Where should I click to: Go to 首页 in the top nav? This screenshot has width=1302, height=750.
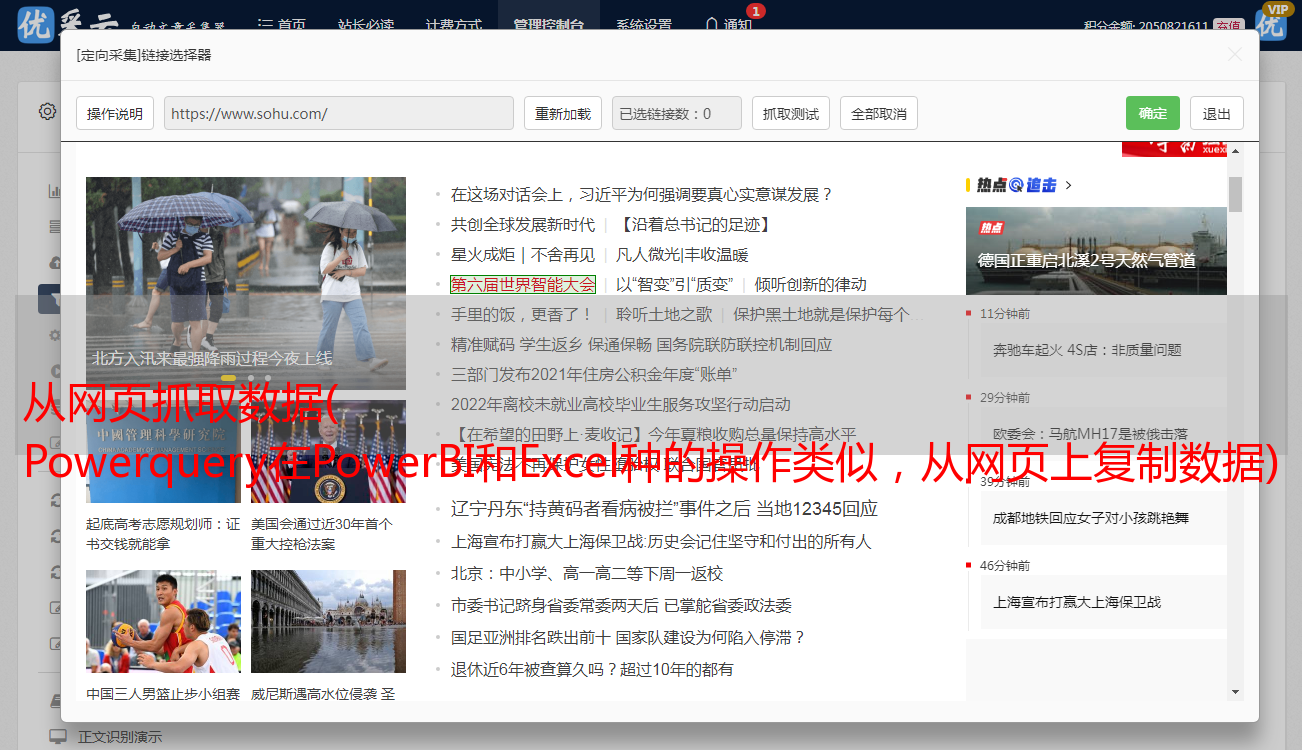pyautogui.click(x=282, y=26)
